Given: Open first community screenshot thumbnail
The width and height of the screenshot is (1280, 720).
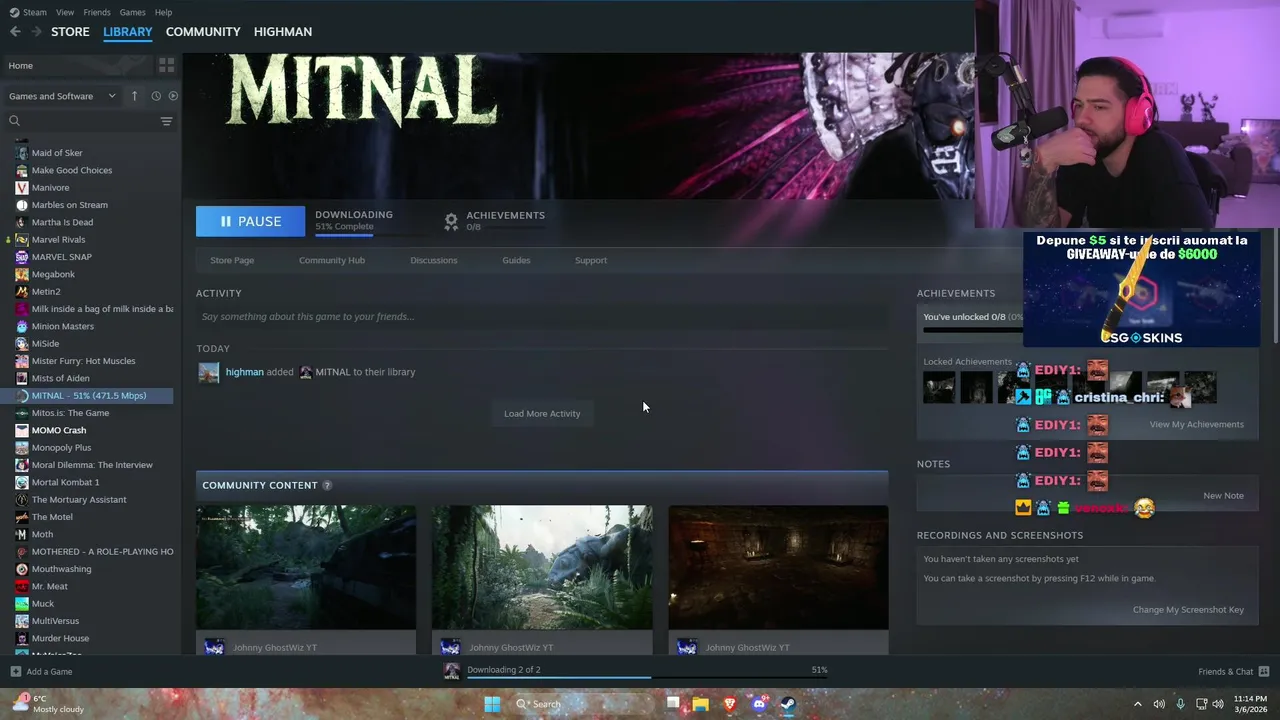Looking at the screenshot, I should [x=306, y=567].
